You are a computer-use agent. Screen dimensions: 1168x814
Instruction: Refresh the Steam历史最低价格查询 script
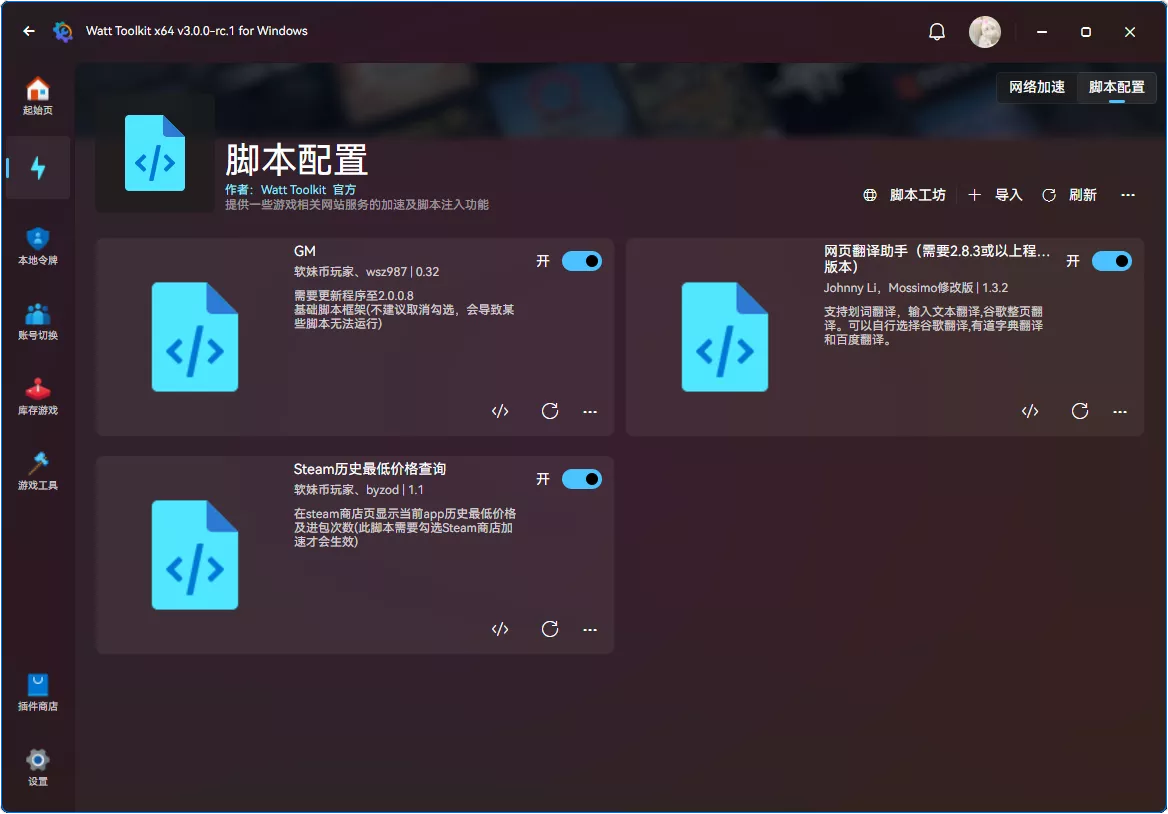click(550, 629)
